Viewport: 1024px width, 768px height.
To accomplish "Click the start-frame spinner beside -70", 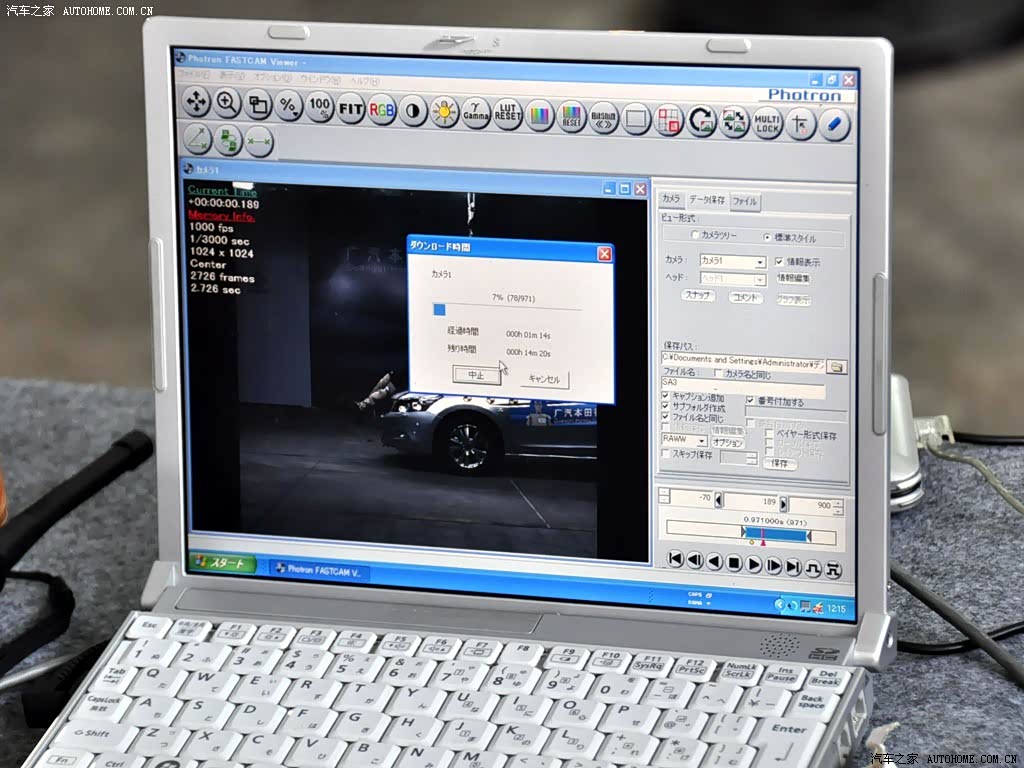I will [664, 496].
